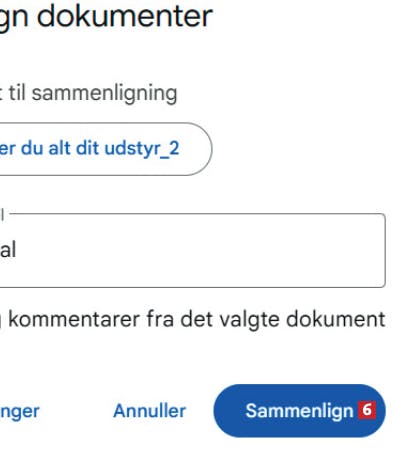Cancel the dialog with Annuller
Screen dimensions: 395x453
pos(149,411)
